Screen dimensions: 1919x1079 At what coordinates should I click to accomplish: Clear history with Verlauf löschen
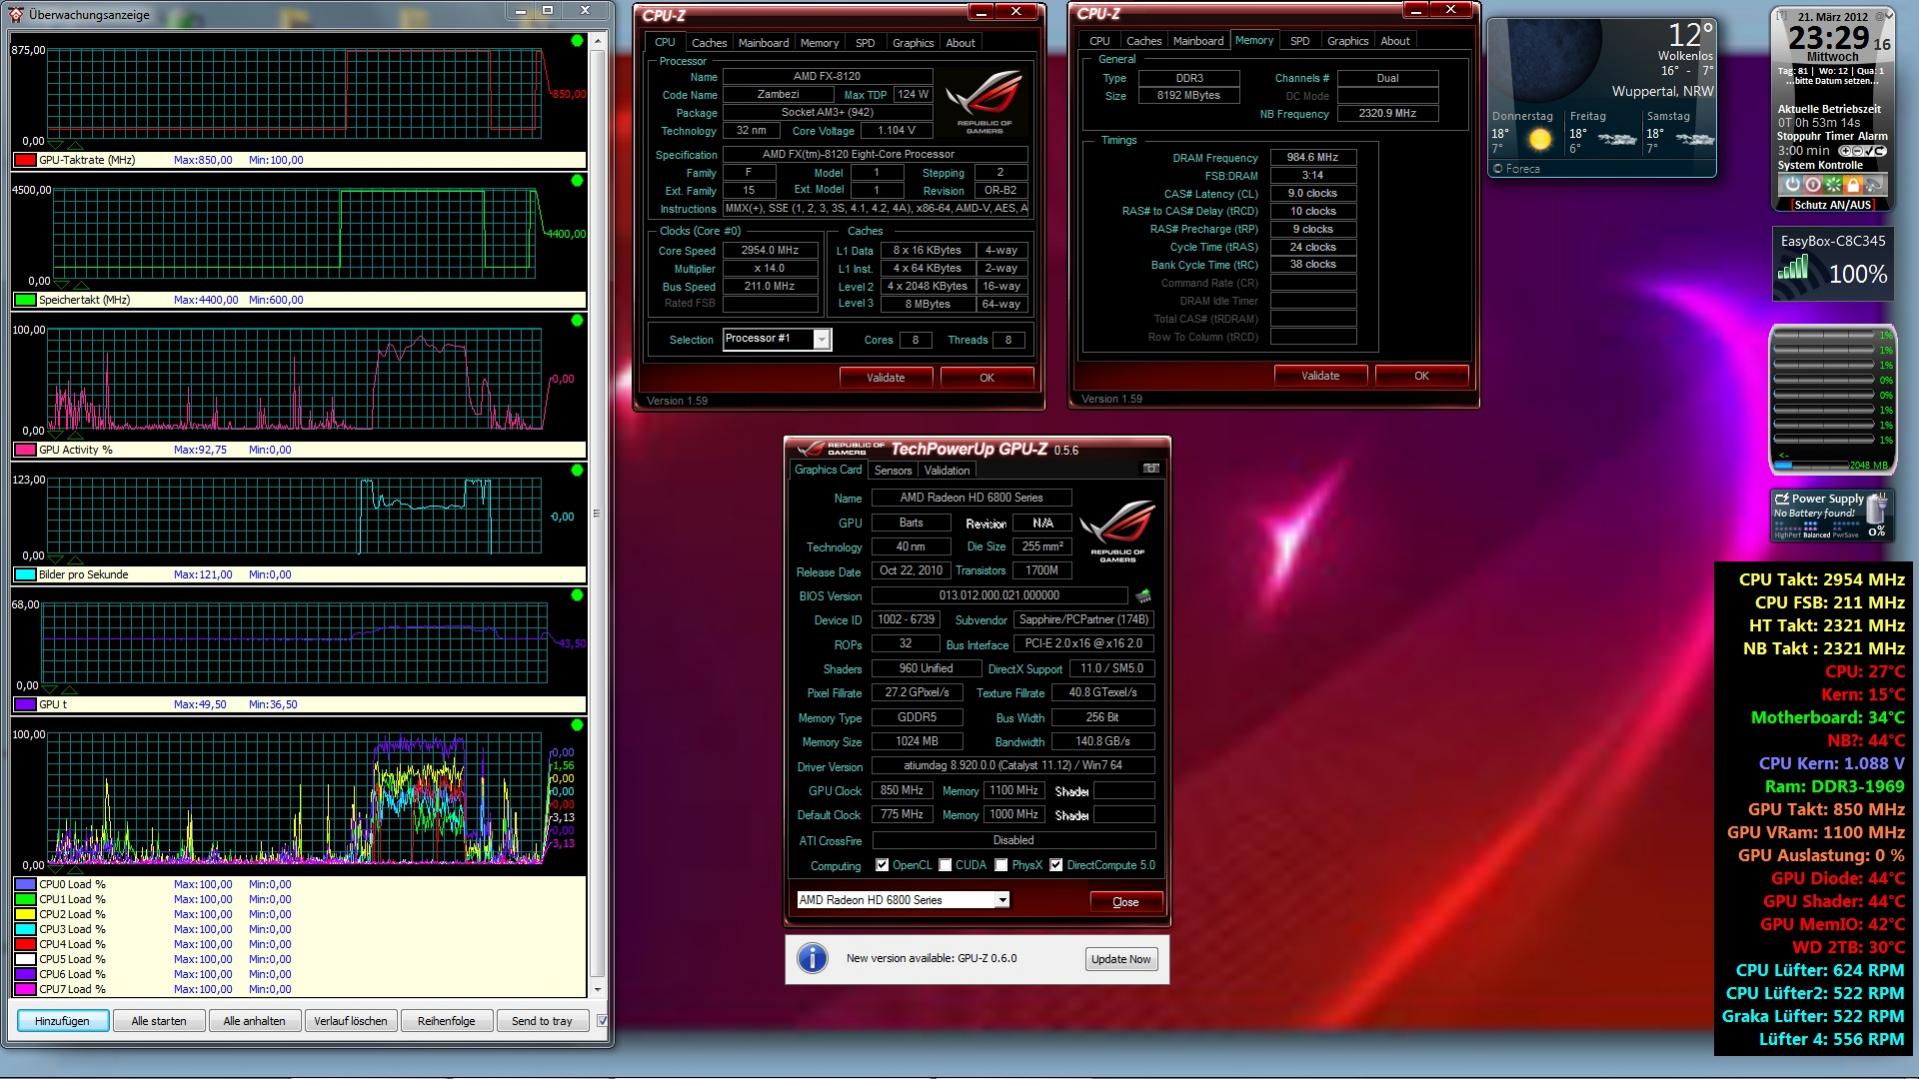[350, 1021]
